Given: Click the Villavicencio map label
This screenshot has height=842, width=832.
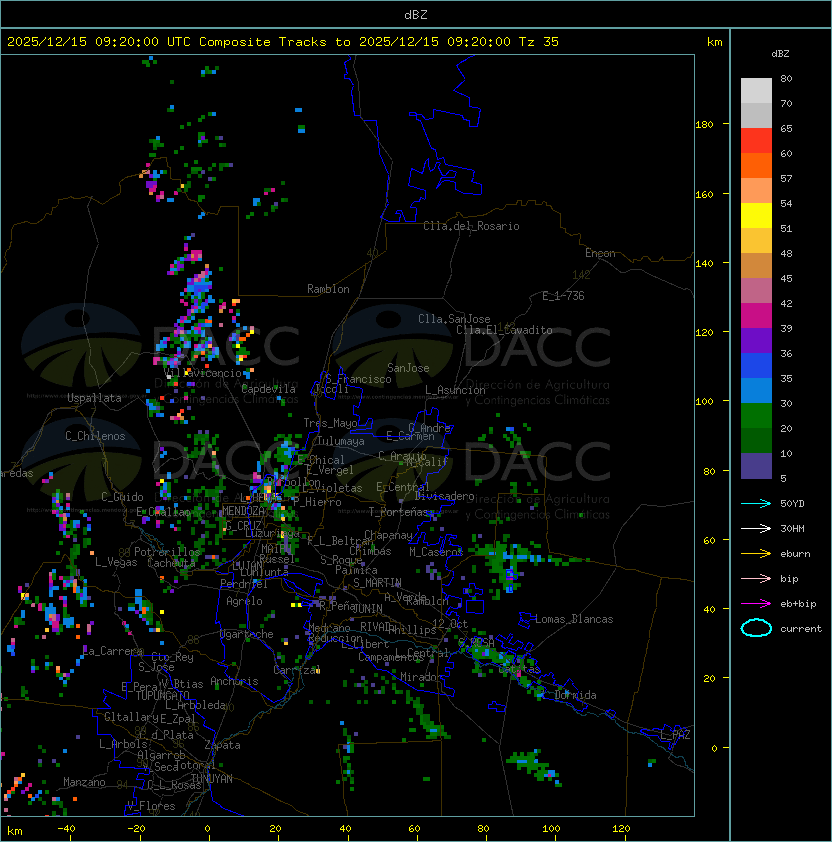Looking at the screenshot, I should point(204,373).
